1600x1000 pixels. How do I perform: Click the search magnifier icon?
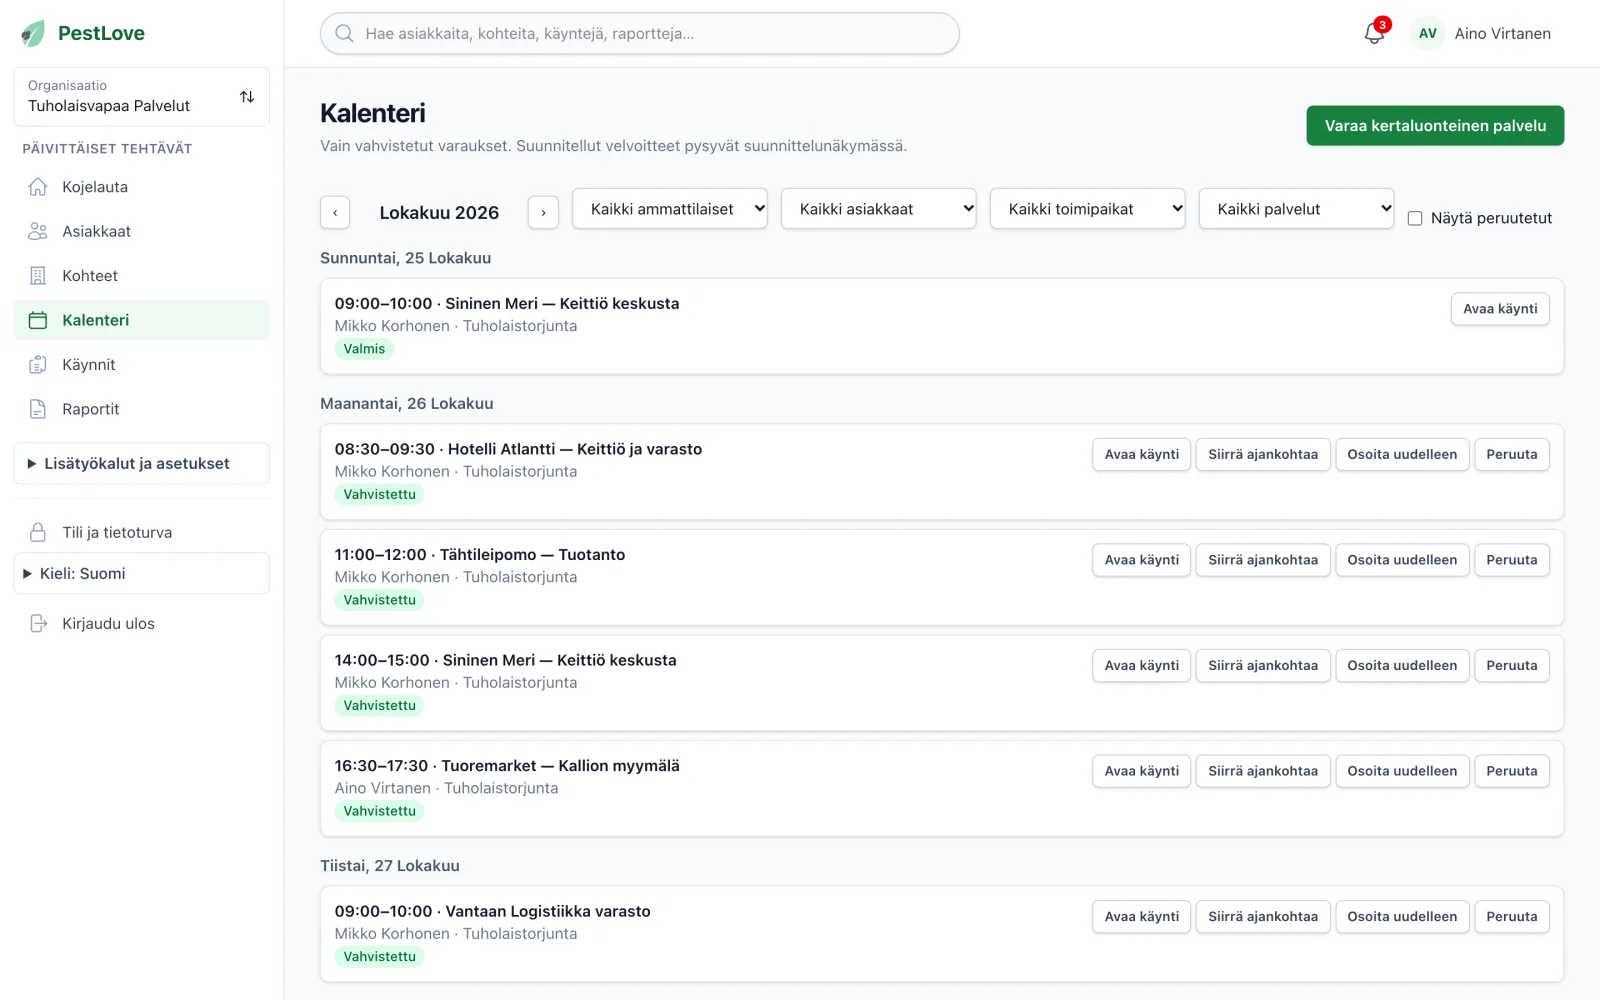344,33
